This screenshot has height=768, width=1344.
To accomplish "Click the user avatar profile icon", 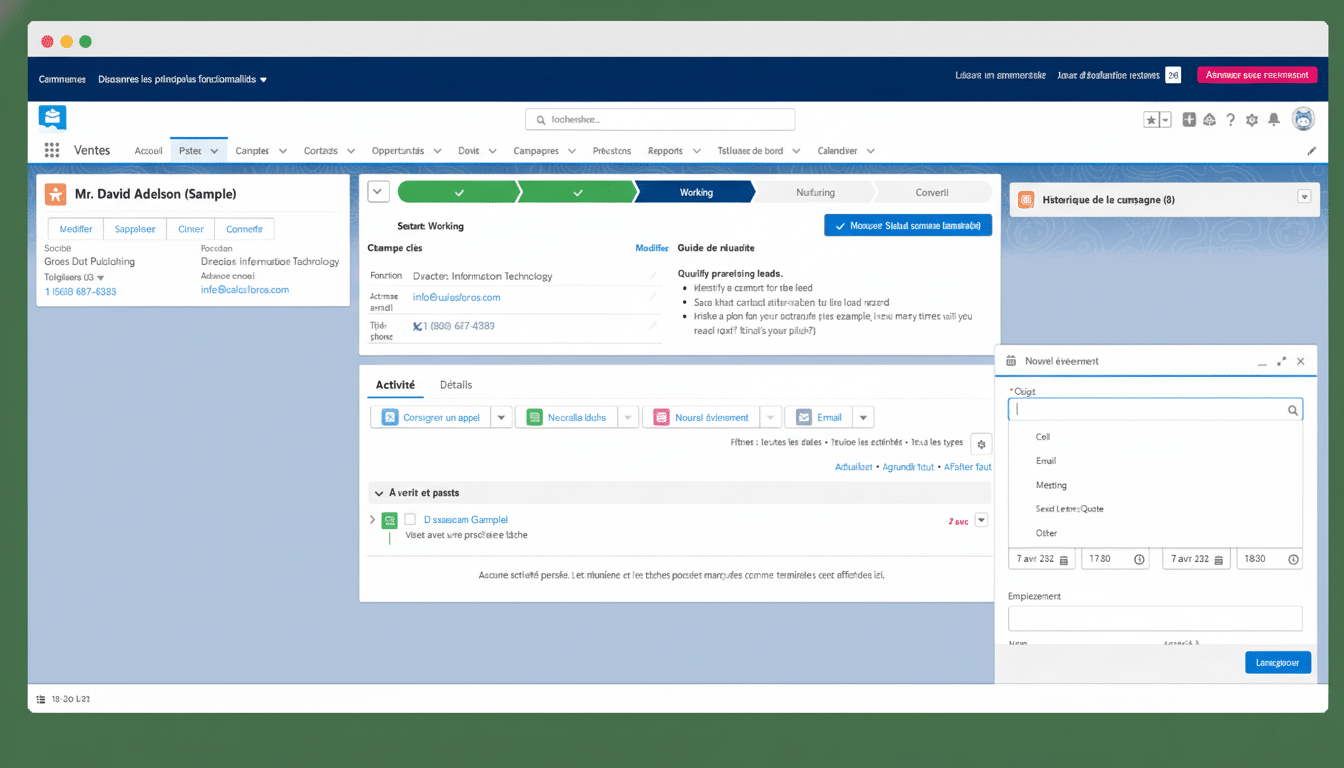I will click(x=1303, y=119).
